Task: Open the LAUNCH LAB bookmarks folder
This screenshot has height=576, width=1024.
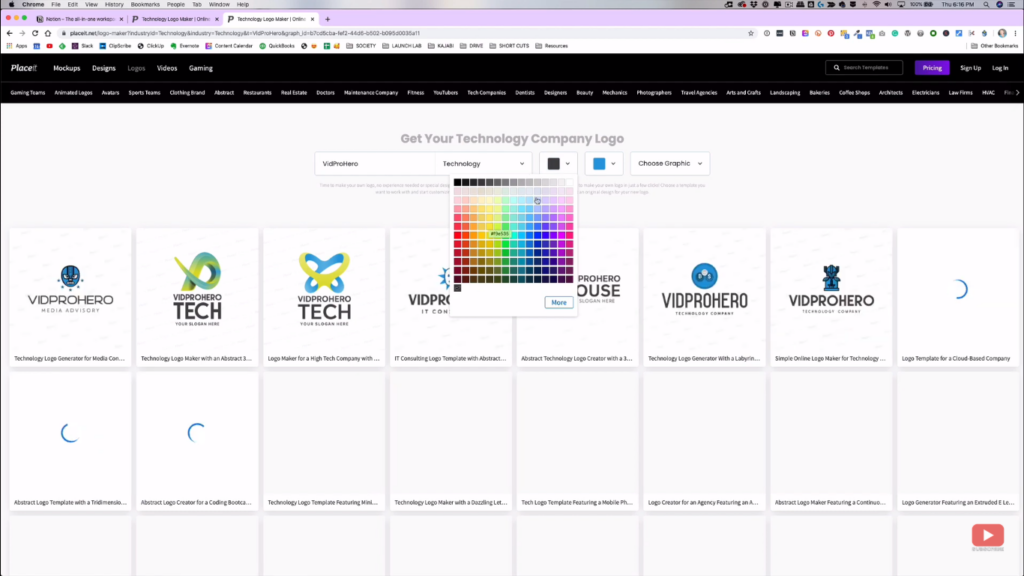Action: pos(402,46)
